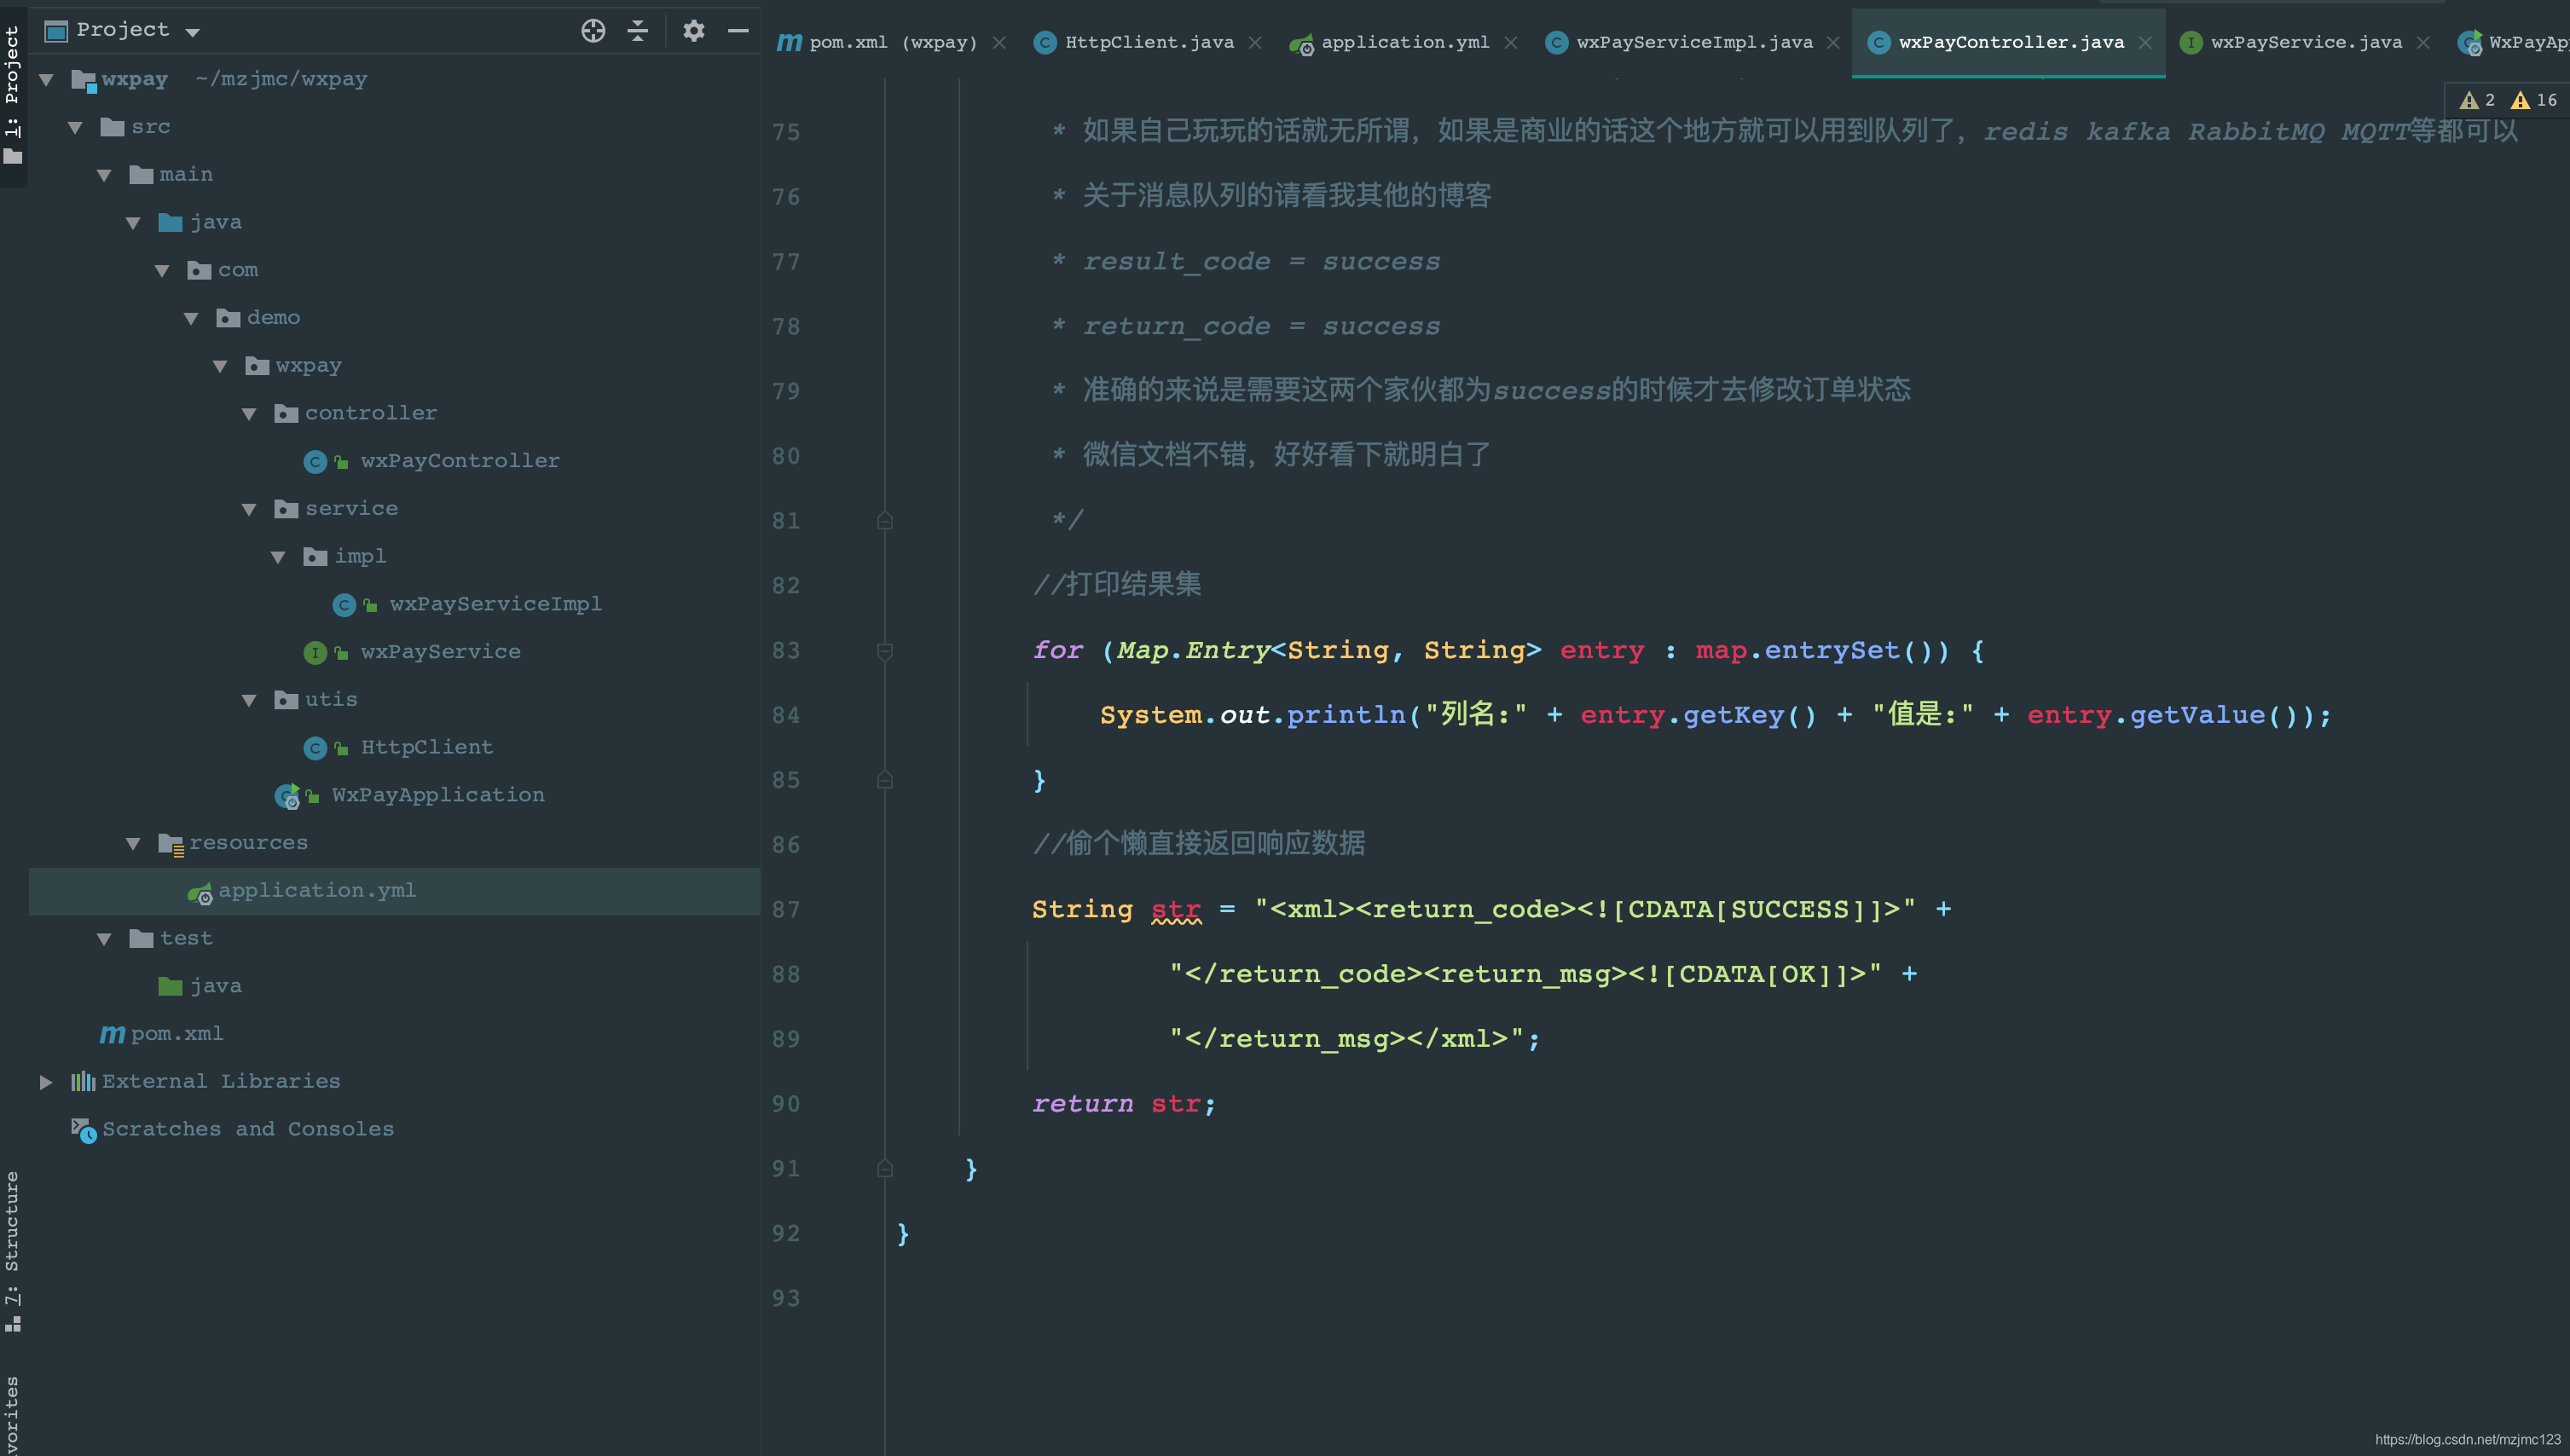Collapse the java source folder under main
This screenshot has height=1456, width=2570.
click(133, 223)
